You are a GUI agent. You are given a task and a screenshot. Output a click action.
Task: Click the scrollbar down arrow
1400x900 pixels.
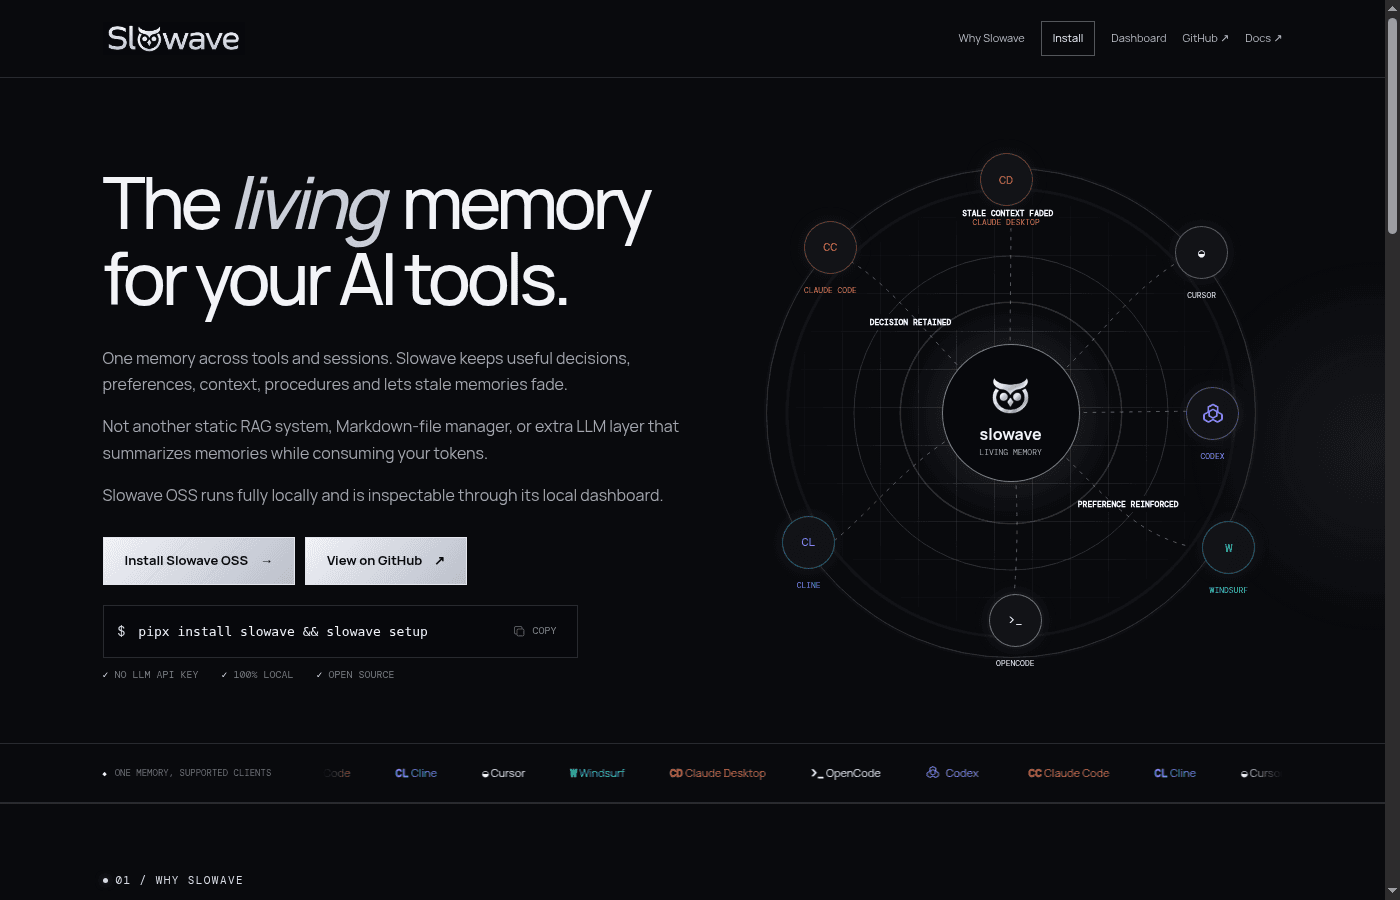[1392, 892]
